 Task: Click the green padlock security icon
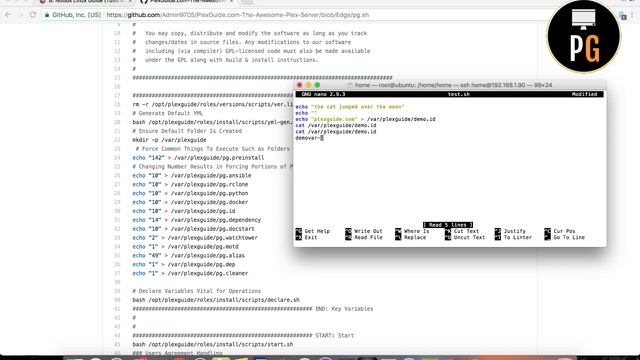47,15
